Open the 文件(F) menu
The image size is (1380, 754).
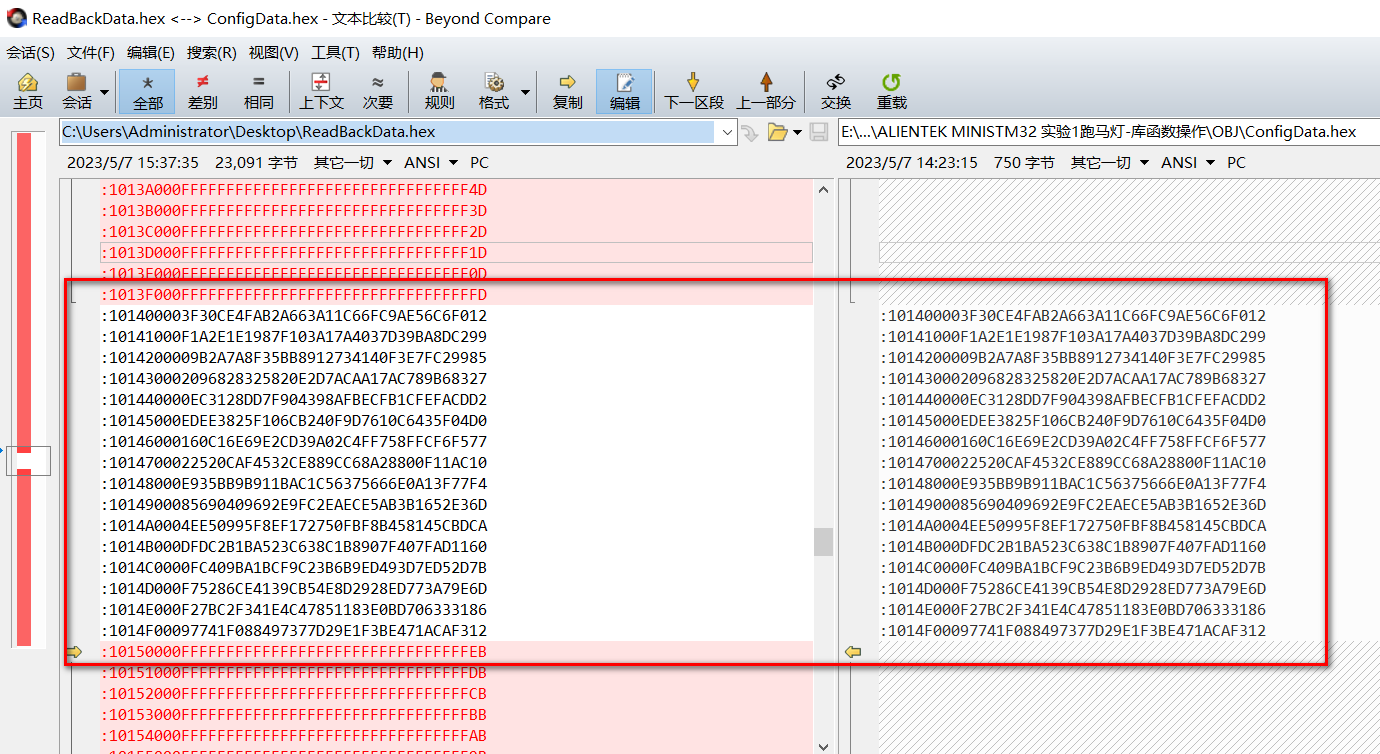coord(90,52)
